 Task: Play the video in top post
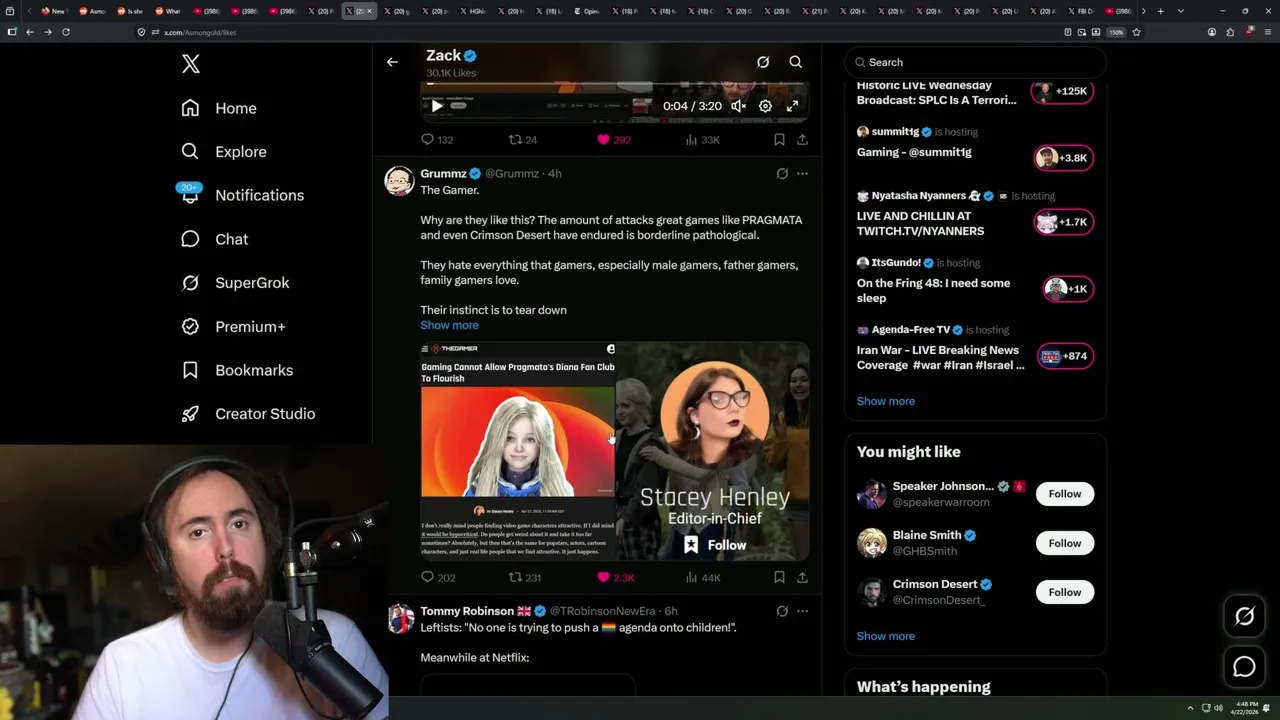[x=436, y=106]
